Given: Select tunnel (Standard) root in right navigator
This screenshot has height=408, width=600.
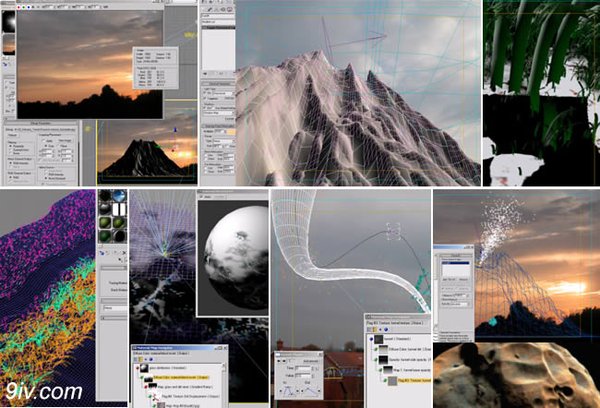Looking at the screenshot, I should (x=390, y=339).
